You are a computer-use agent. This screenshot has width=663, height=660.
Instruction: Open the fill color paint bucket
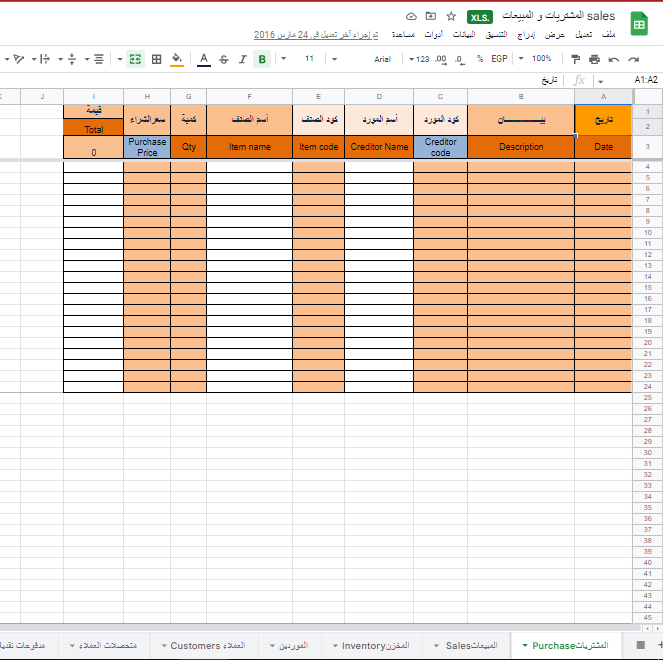[177, 59]
